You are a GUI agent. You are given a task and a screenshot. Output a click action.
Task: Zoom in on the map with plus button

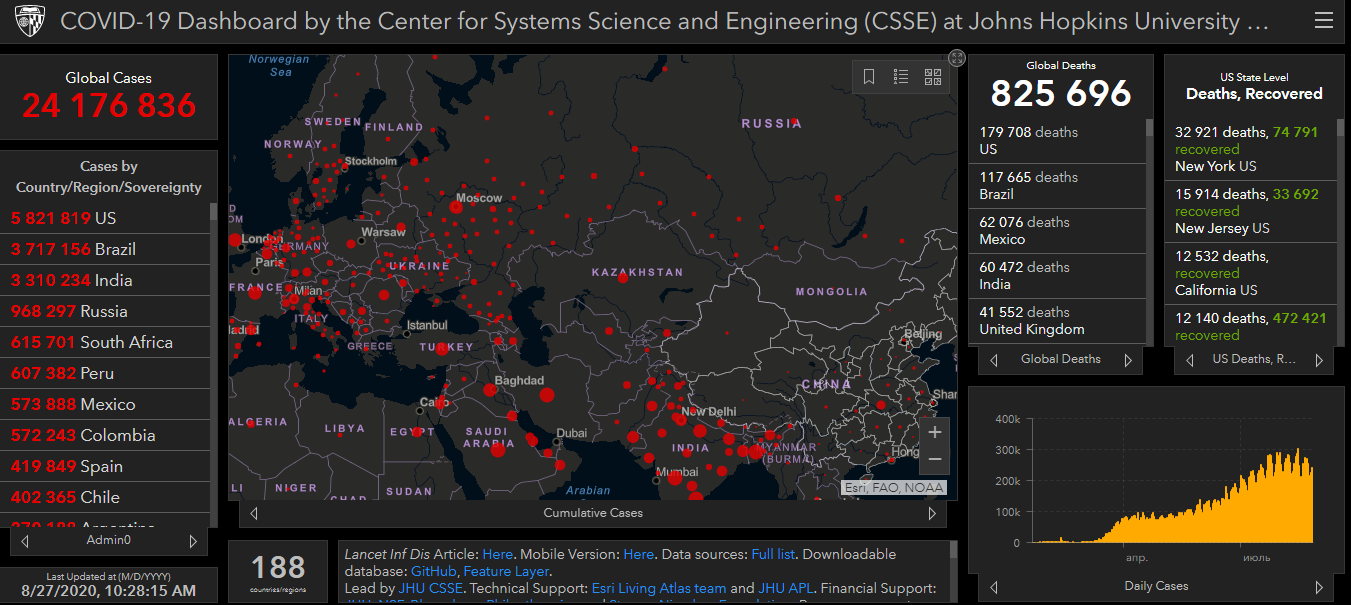[x=935, y=432]
